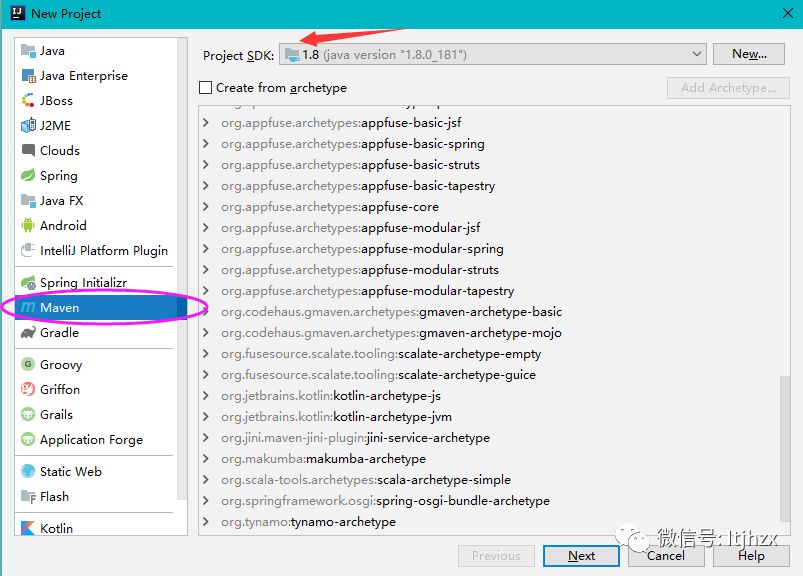Expand scalate-archetype-empty node
Image resolution: width=803 pixels, height=576 pixels.
click(x=206, y=353)
